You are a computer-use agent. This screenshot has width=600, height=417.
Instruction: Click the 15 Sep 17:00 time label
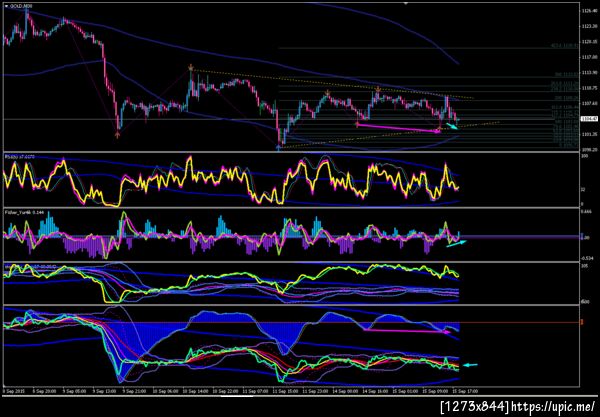pos(466,391)
